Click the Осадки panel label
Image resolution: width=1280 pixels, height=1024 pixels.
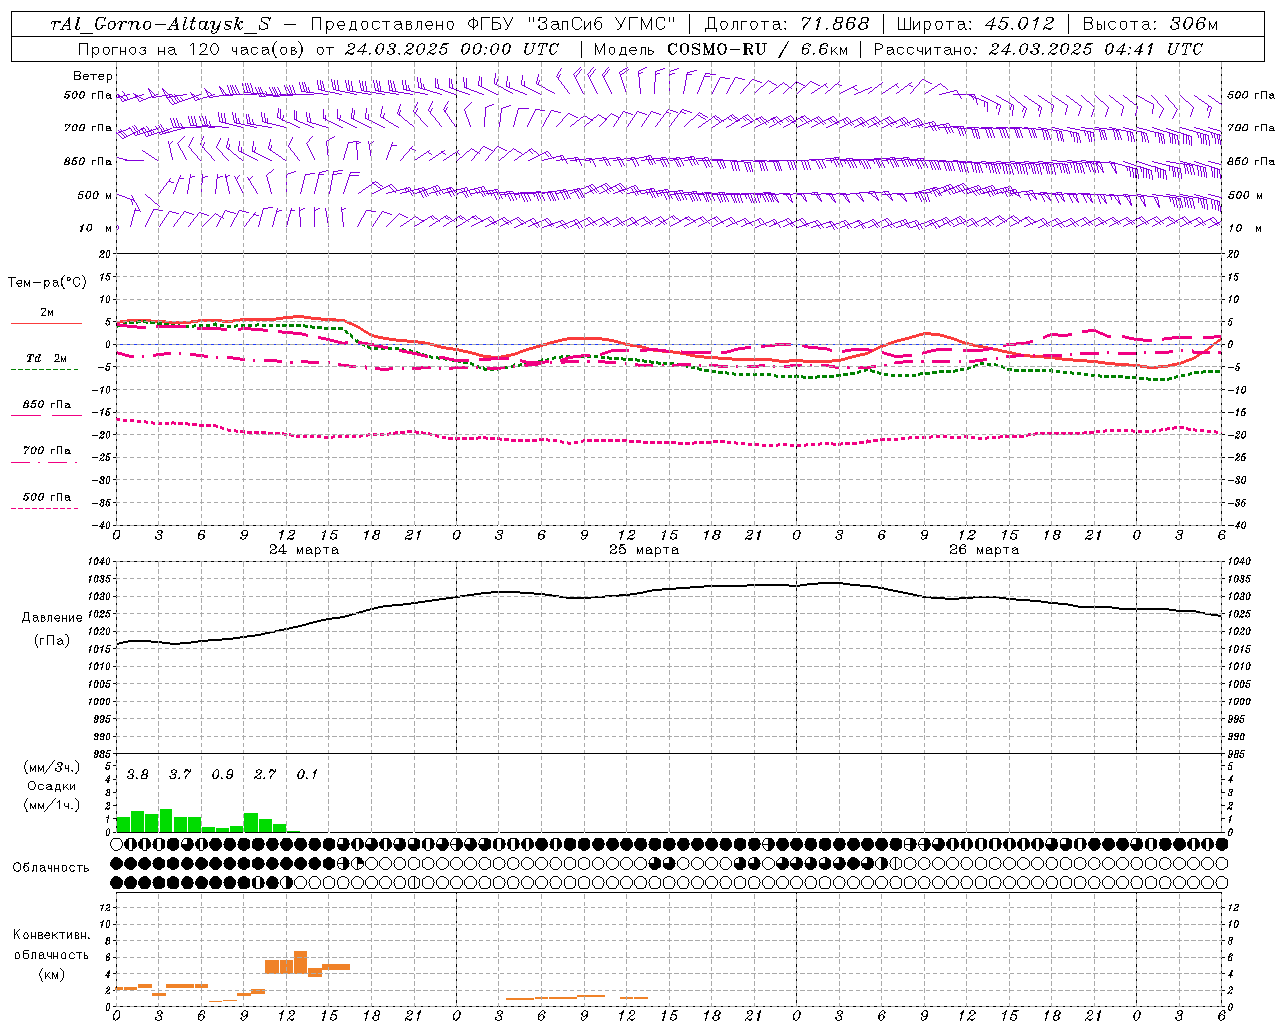pyautogui.click(x=52, y=786)
